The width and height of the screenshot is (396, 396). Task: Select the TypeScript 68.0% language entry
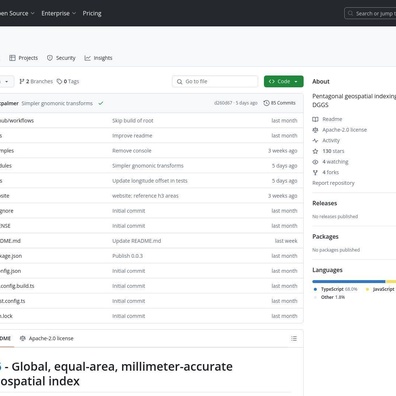[336, 289]
